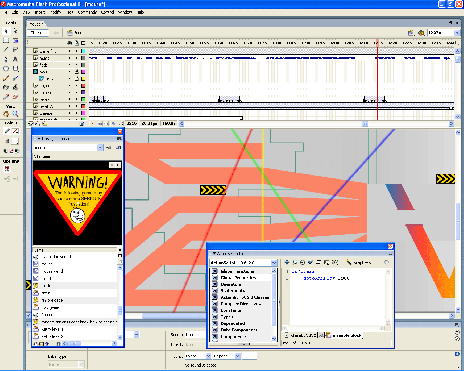
Task: Click the red timeline playhead marker
Action: 377,43
